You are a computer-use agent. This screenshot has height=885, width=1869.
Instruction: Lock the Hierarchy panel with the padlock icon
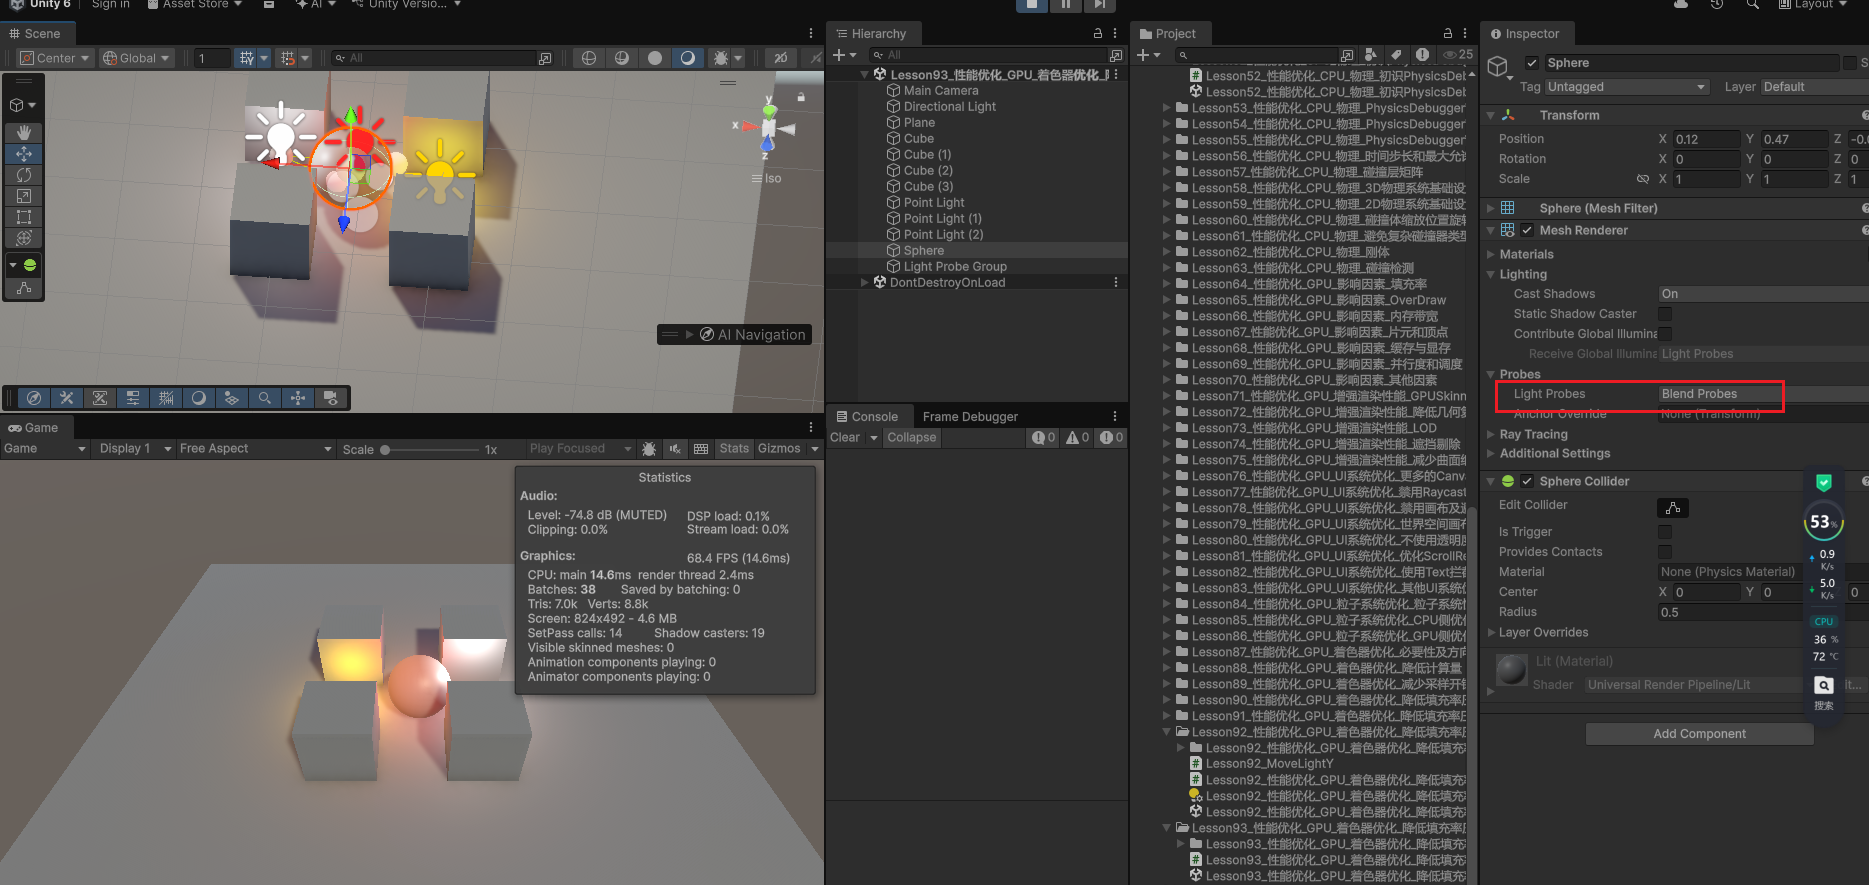[x=1097, y=34]
